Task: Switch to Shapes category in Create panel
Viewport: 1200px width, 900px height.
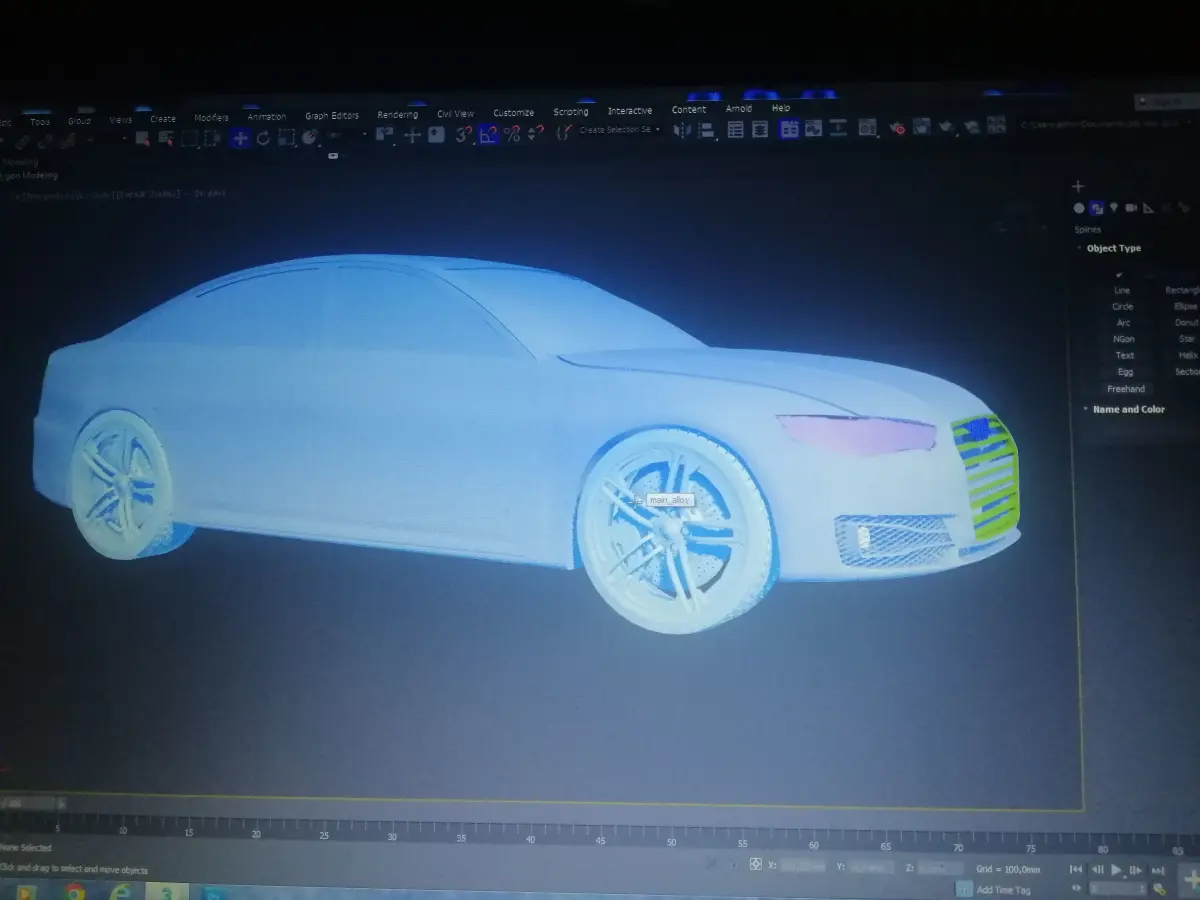Action: [x=1096, y=208]
